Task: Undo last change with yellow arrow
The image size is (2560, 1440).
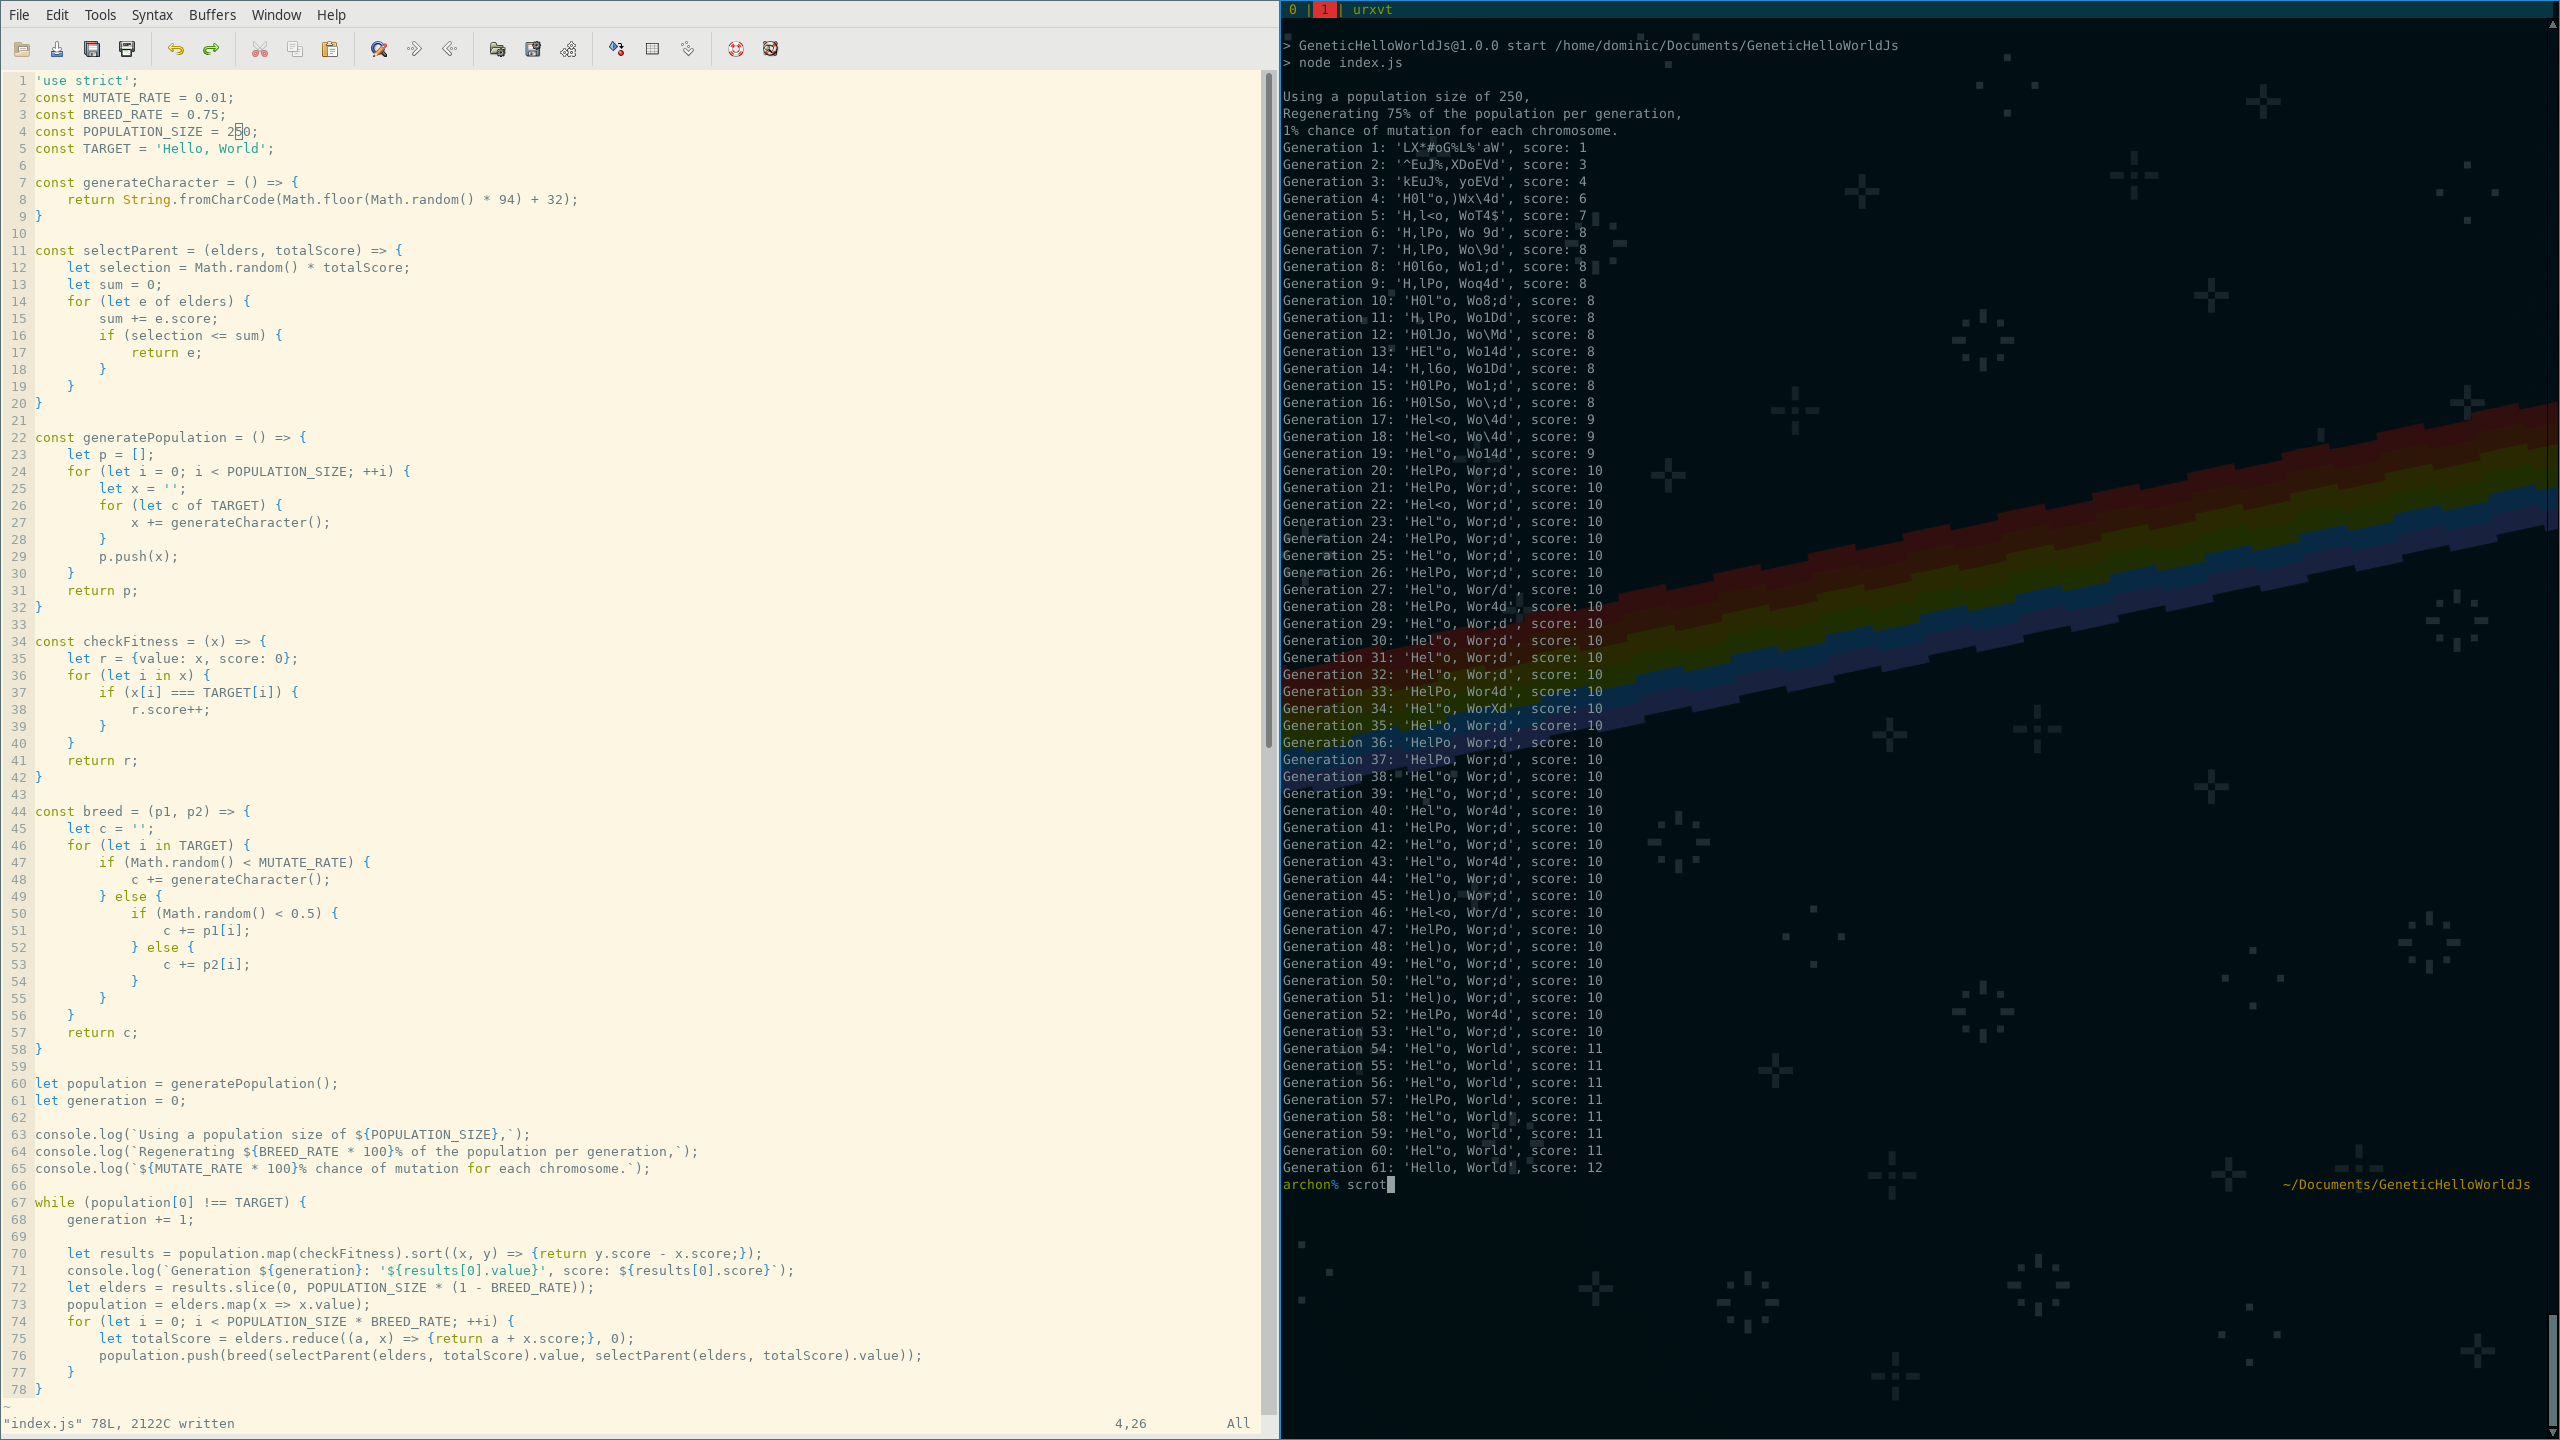Action: (176, 49)
